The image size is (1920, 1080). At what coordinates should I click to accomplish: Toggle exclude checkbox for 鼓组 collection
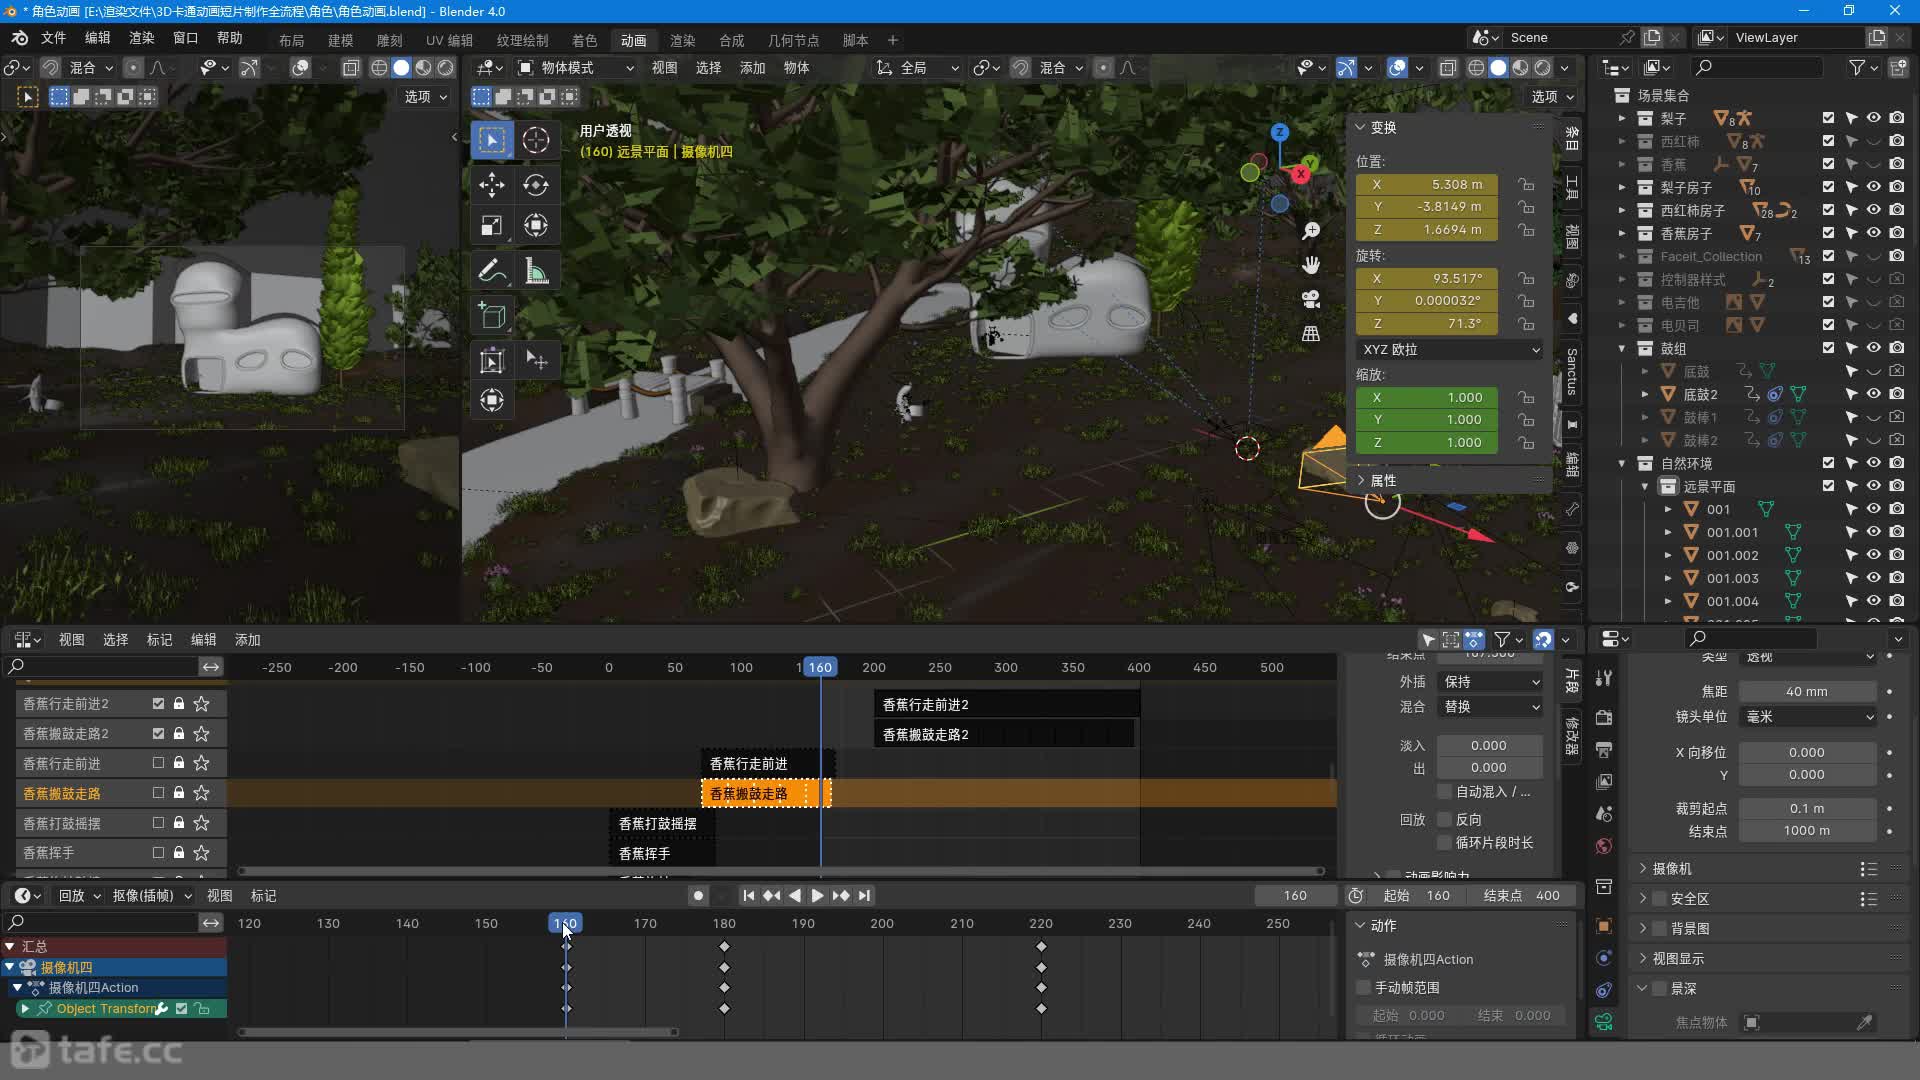coord(1829,348)
